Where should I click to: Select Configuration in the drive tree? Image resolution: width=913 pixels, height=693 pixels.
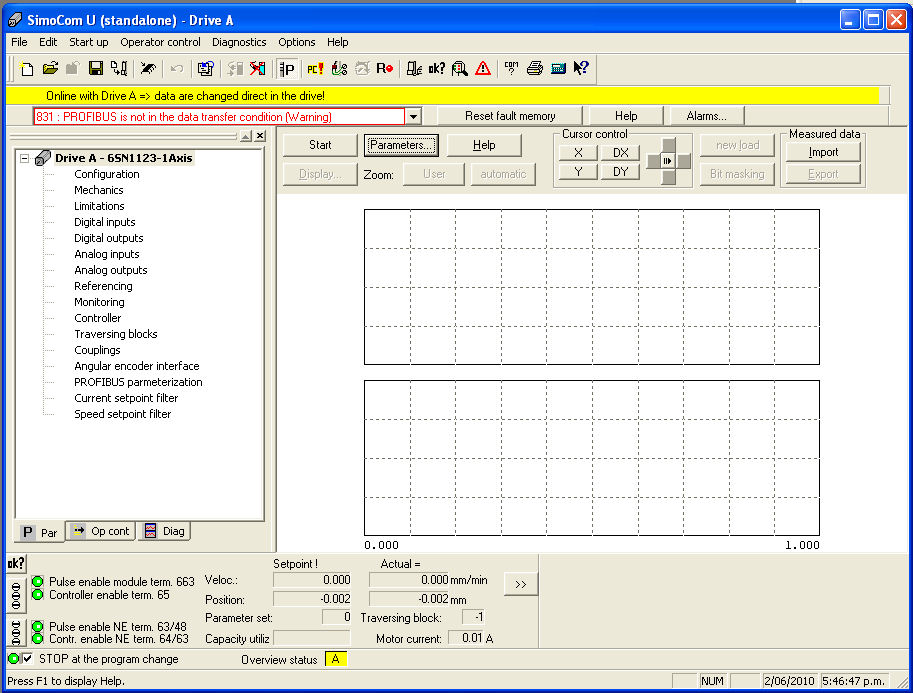(x=107, y=174)
